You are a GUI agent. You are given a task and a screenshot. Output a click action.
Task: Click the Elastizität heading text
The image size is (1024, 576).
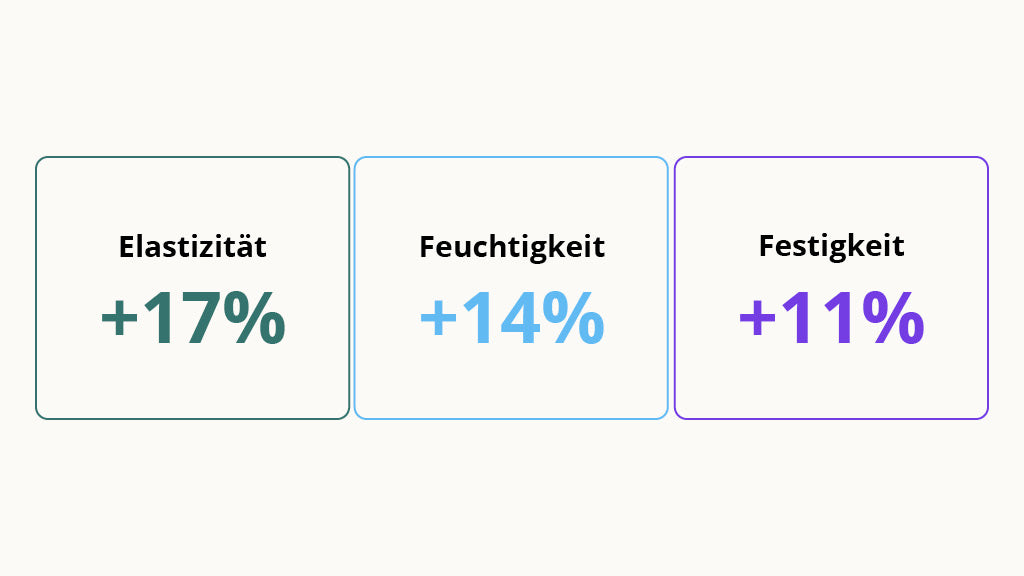coord(193,246)
